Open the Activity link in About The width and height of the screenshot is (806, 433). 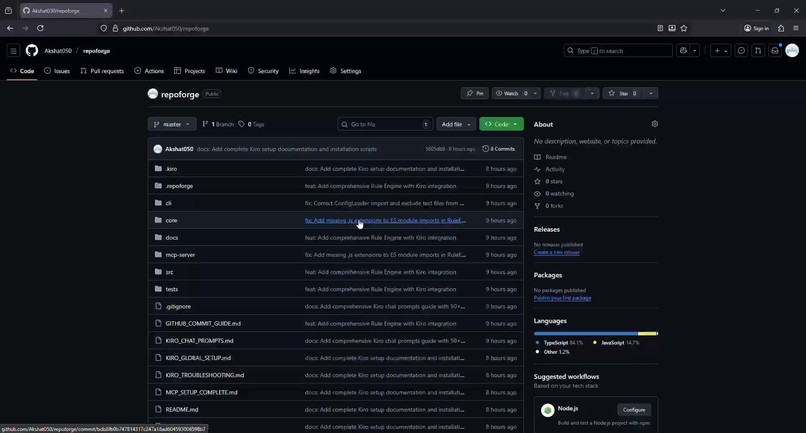pos(549,169)
